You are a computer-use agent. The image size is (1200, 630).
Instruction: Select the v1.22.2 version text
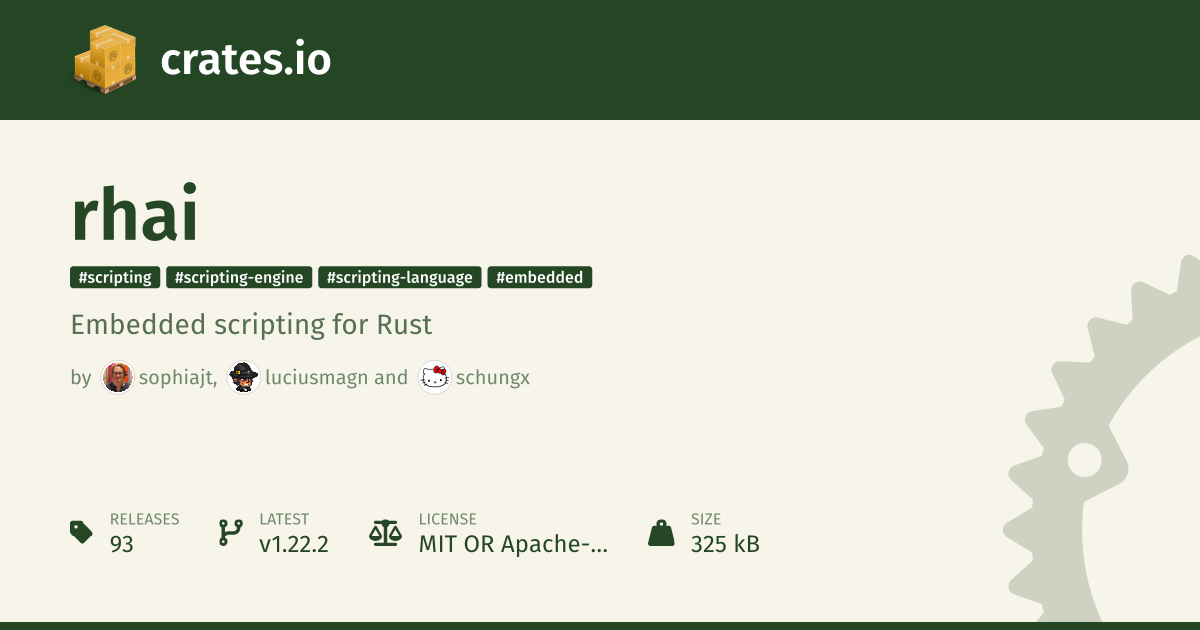click(294, 544)
